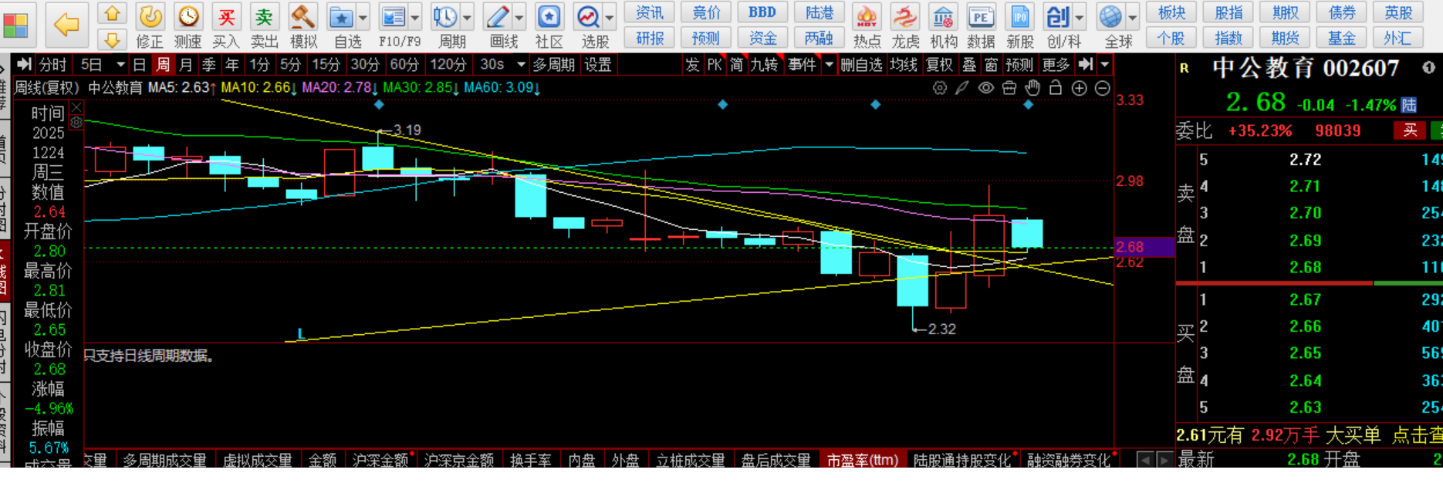Open chart settings gear icon
The height and width of the screenshot is (500, 1443).
coord(940,88)
